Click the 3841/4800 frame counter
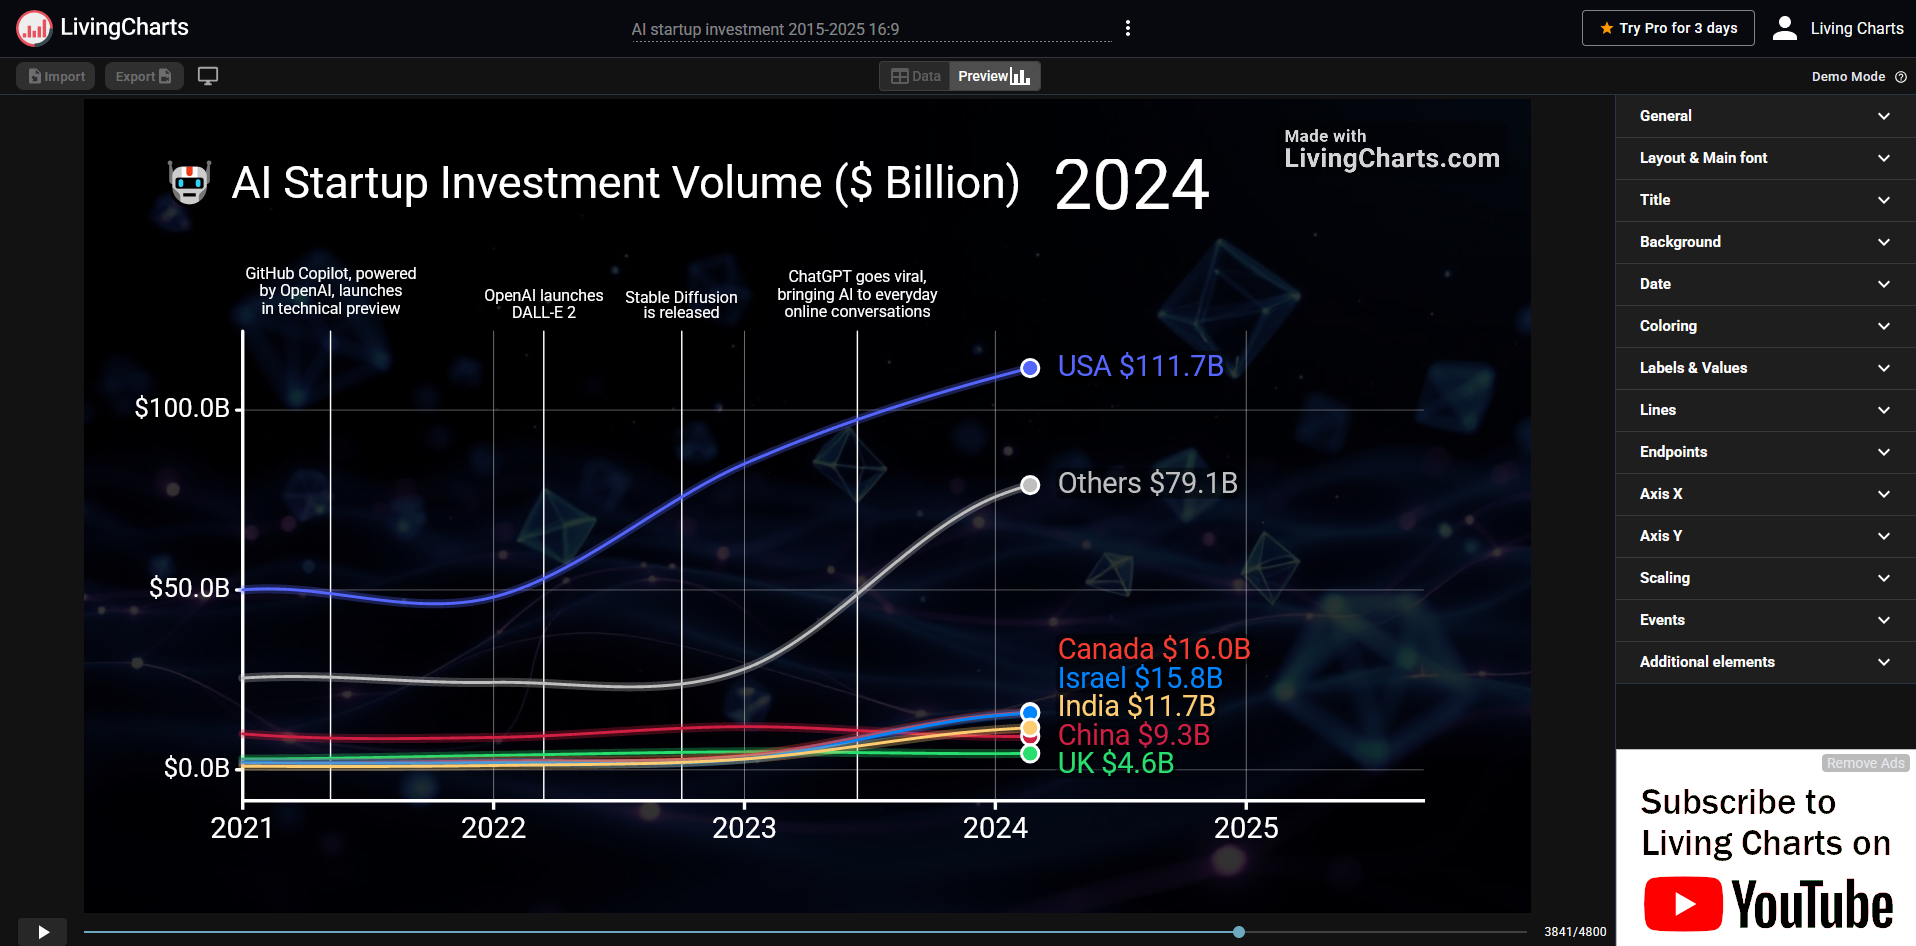Image resolution: width=1916 pixels, height=946 pixels. (1575, 932)
